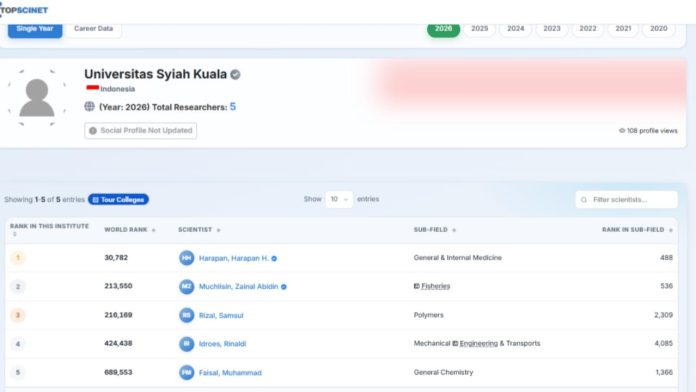Click world rank value 216,169

(118, 315)
